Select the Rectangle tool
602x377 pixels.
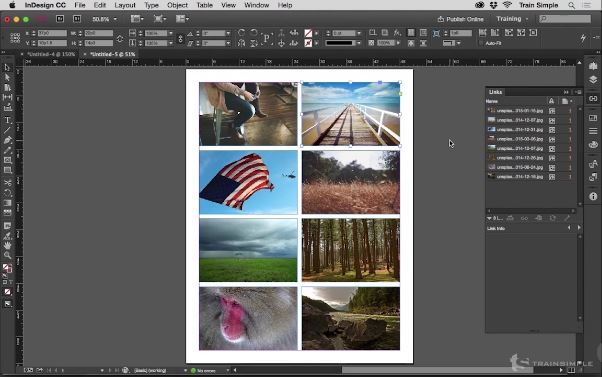coord(7,170)
